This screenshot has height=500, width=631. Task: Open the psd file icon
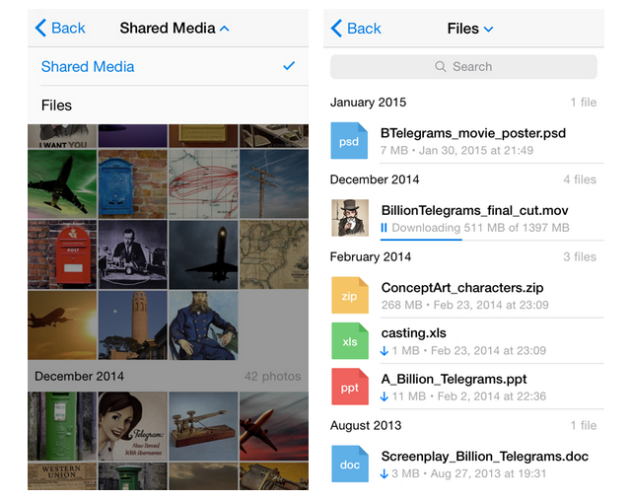[x=349, y=140]
